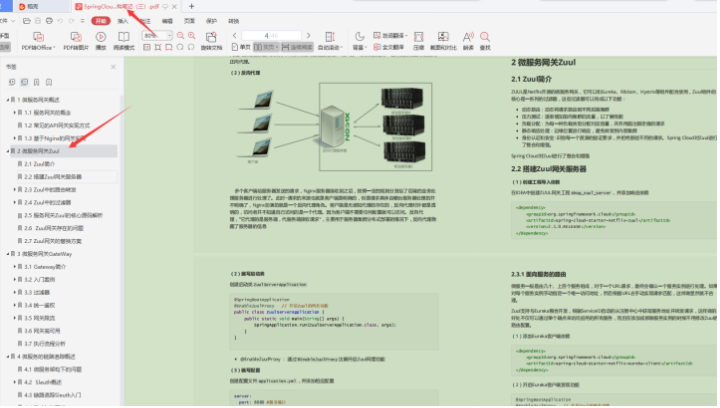This screenshot has height=408, width=720.
Task: Click the save icon in quick toolbar
Action: (38, 21)
